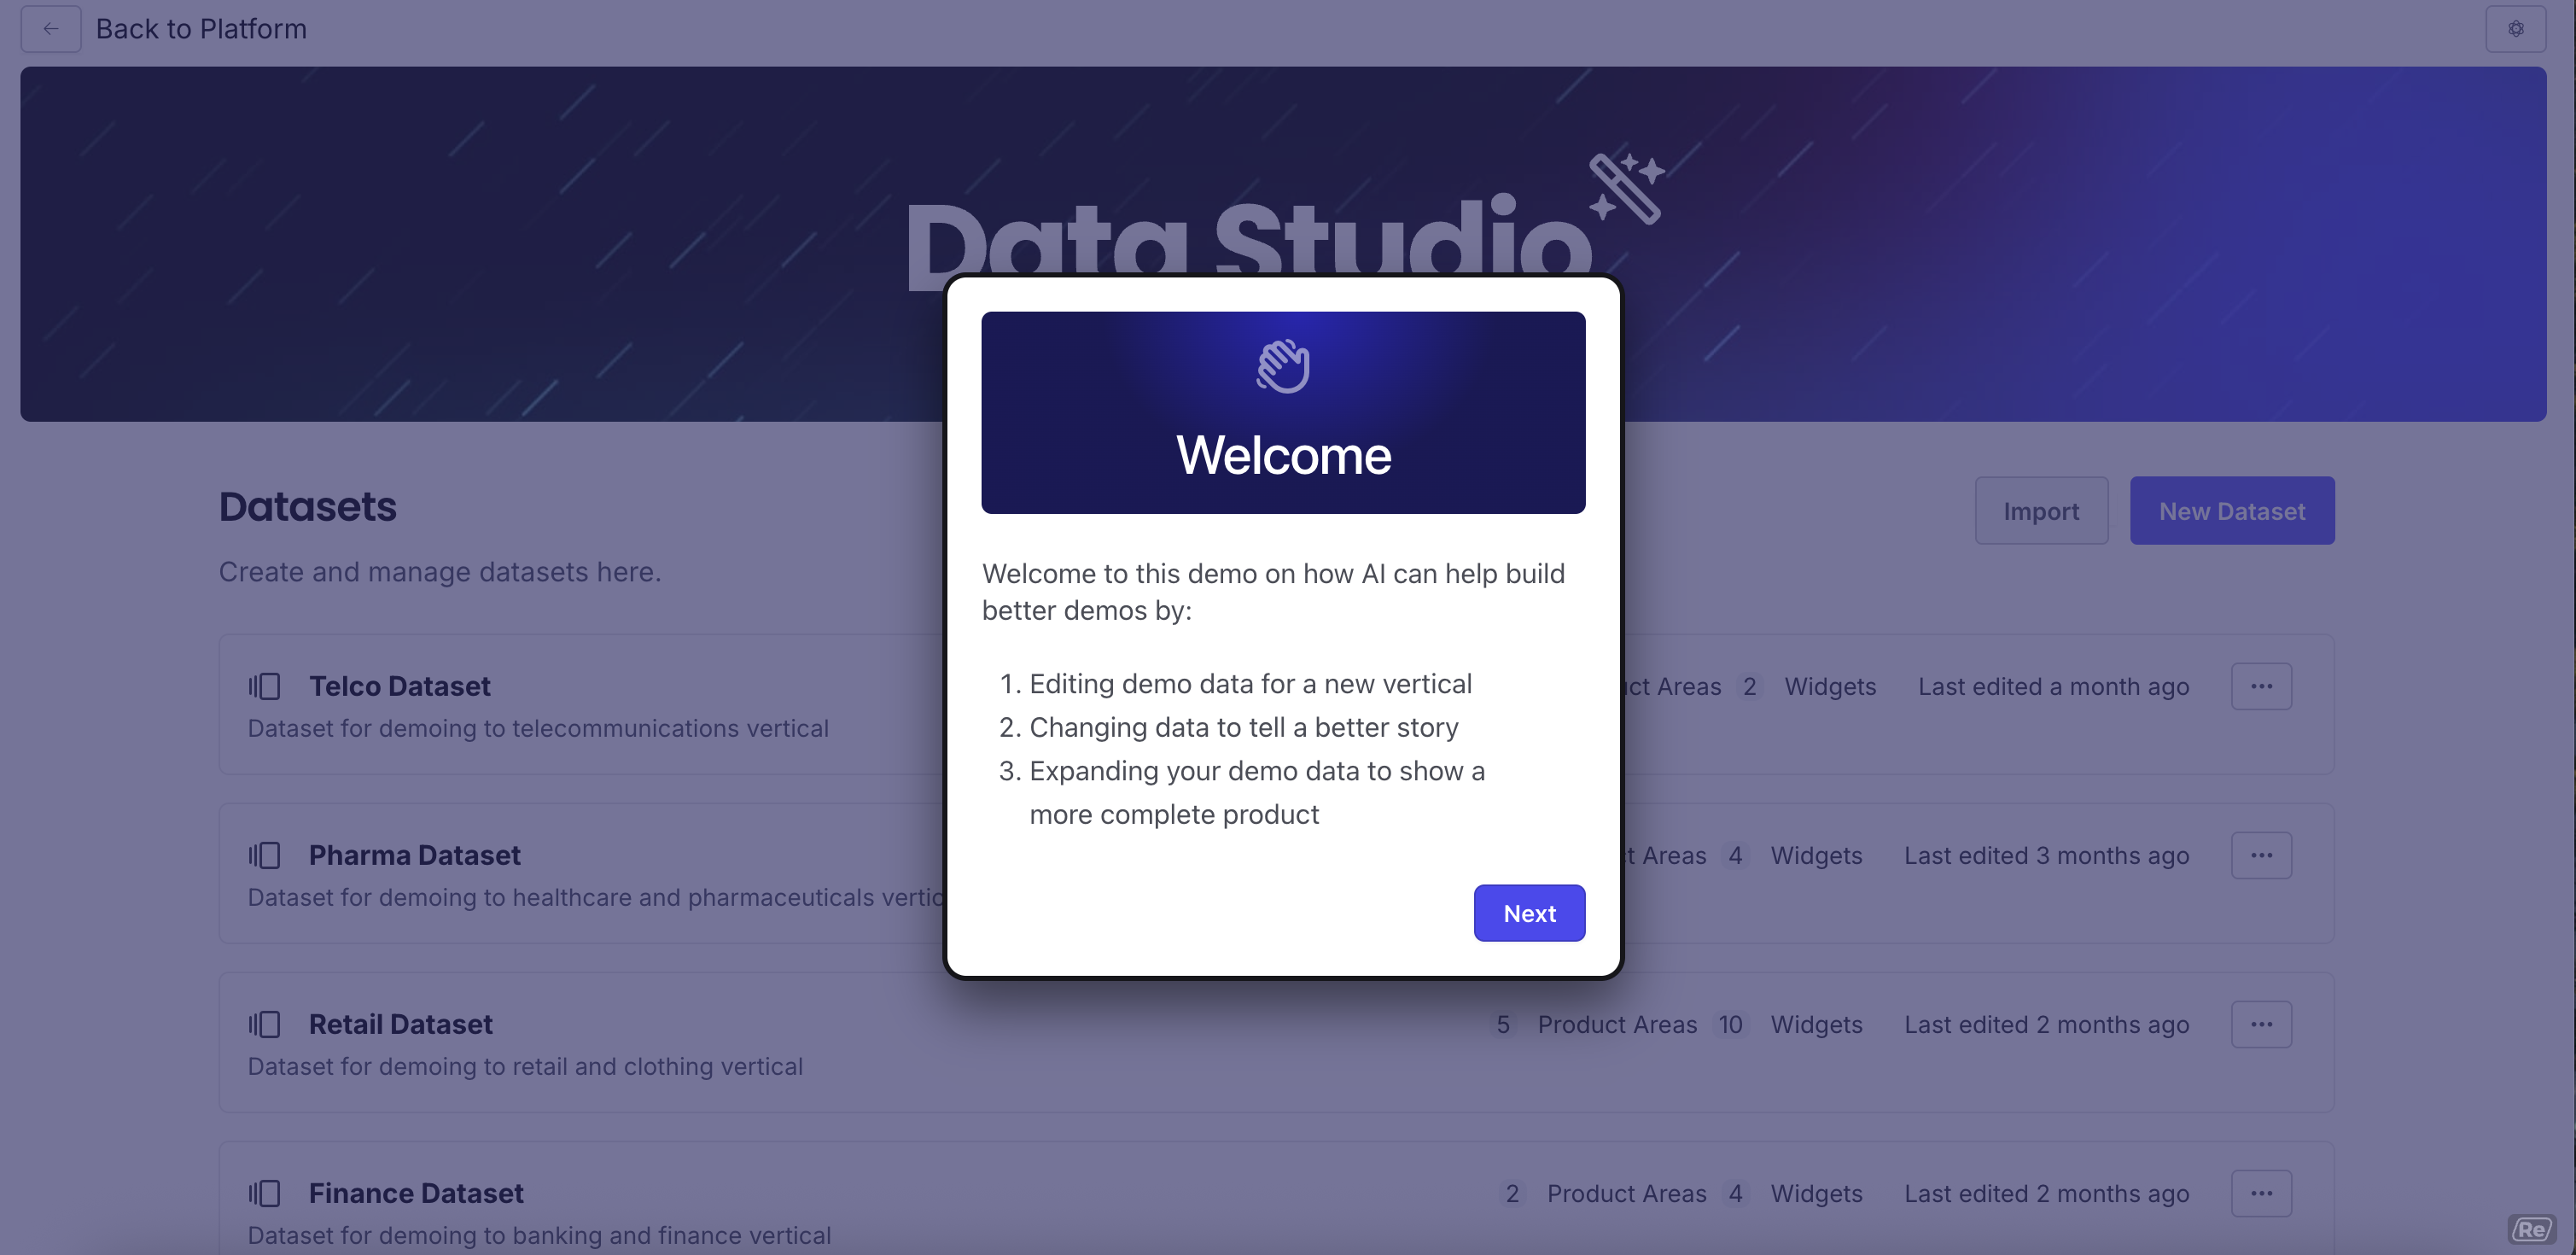
Task: Click the waving hand icon
Action: pos(1283,366)
